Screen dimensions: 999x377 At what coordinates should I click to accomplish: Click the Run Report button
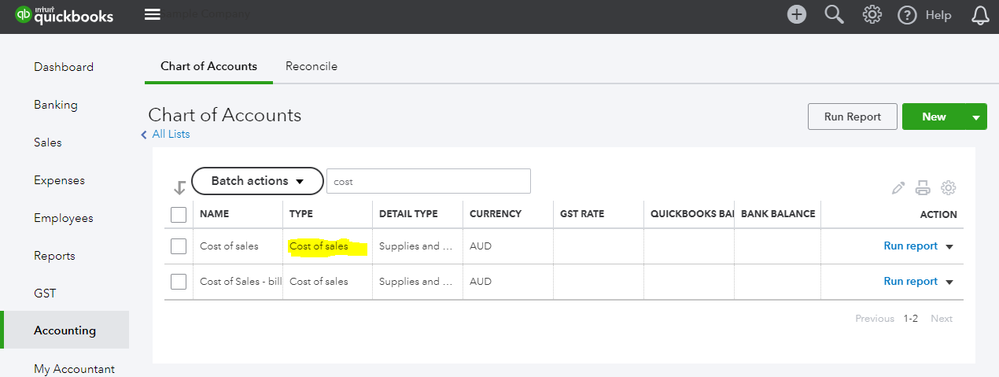coord(852,117)
